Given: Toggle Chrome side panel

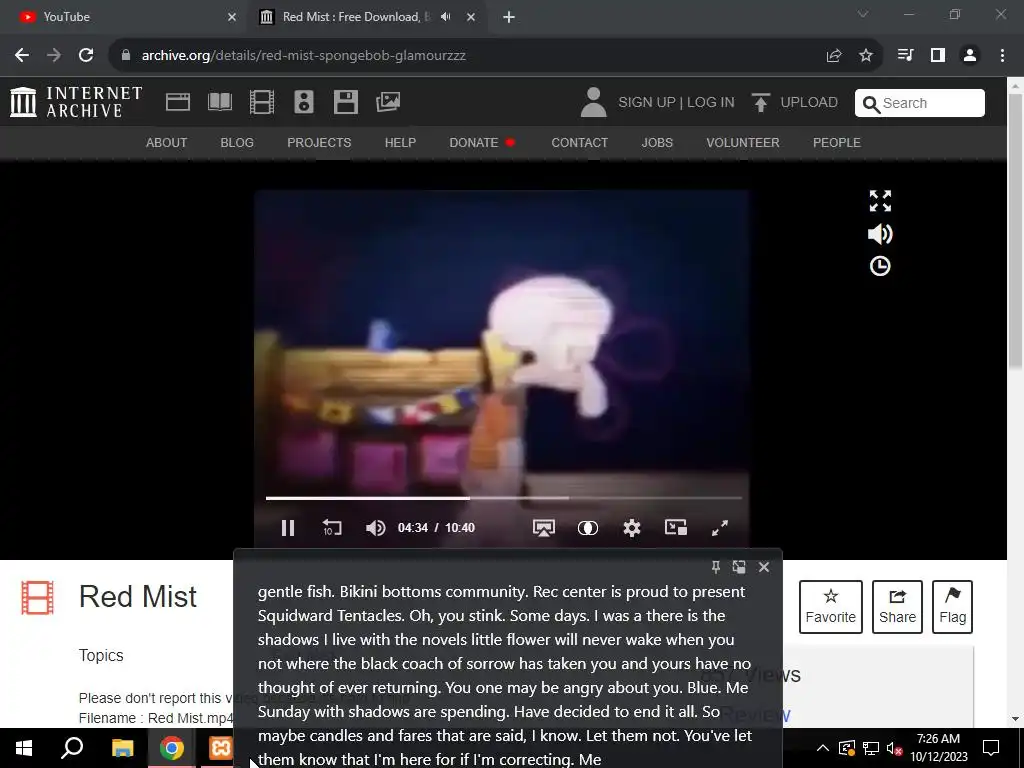Looking at the screenshot, I should tap(938, 56).
